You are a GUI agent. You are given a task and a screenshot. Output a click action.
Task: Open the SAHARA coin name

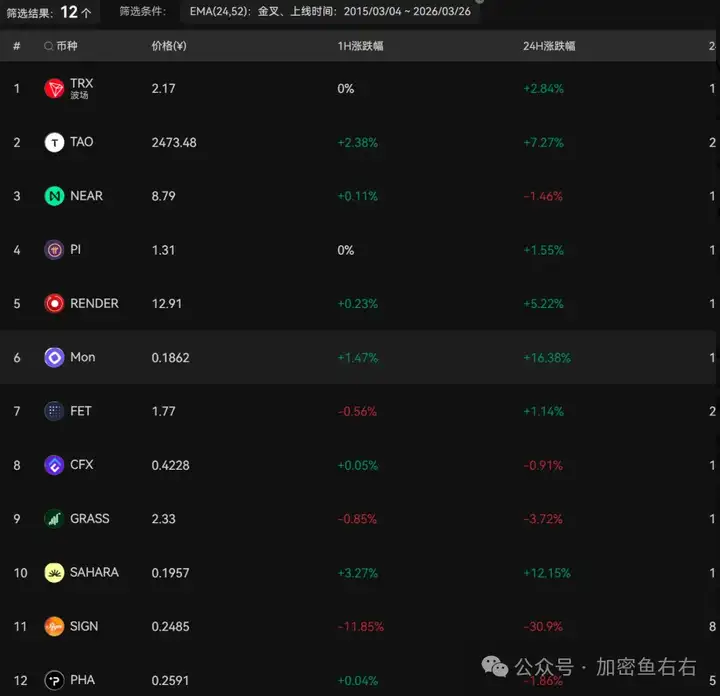(x=94, y=573)
